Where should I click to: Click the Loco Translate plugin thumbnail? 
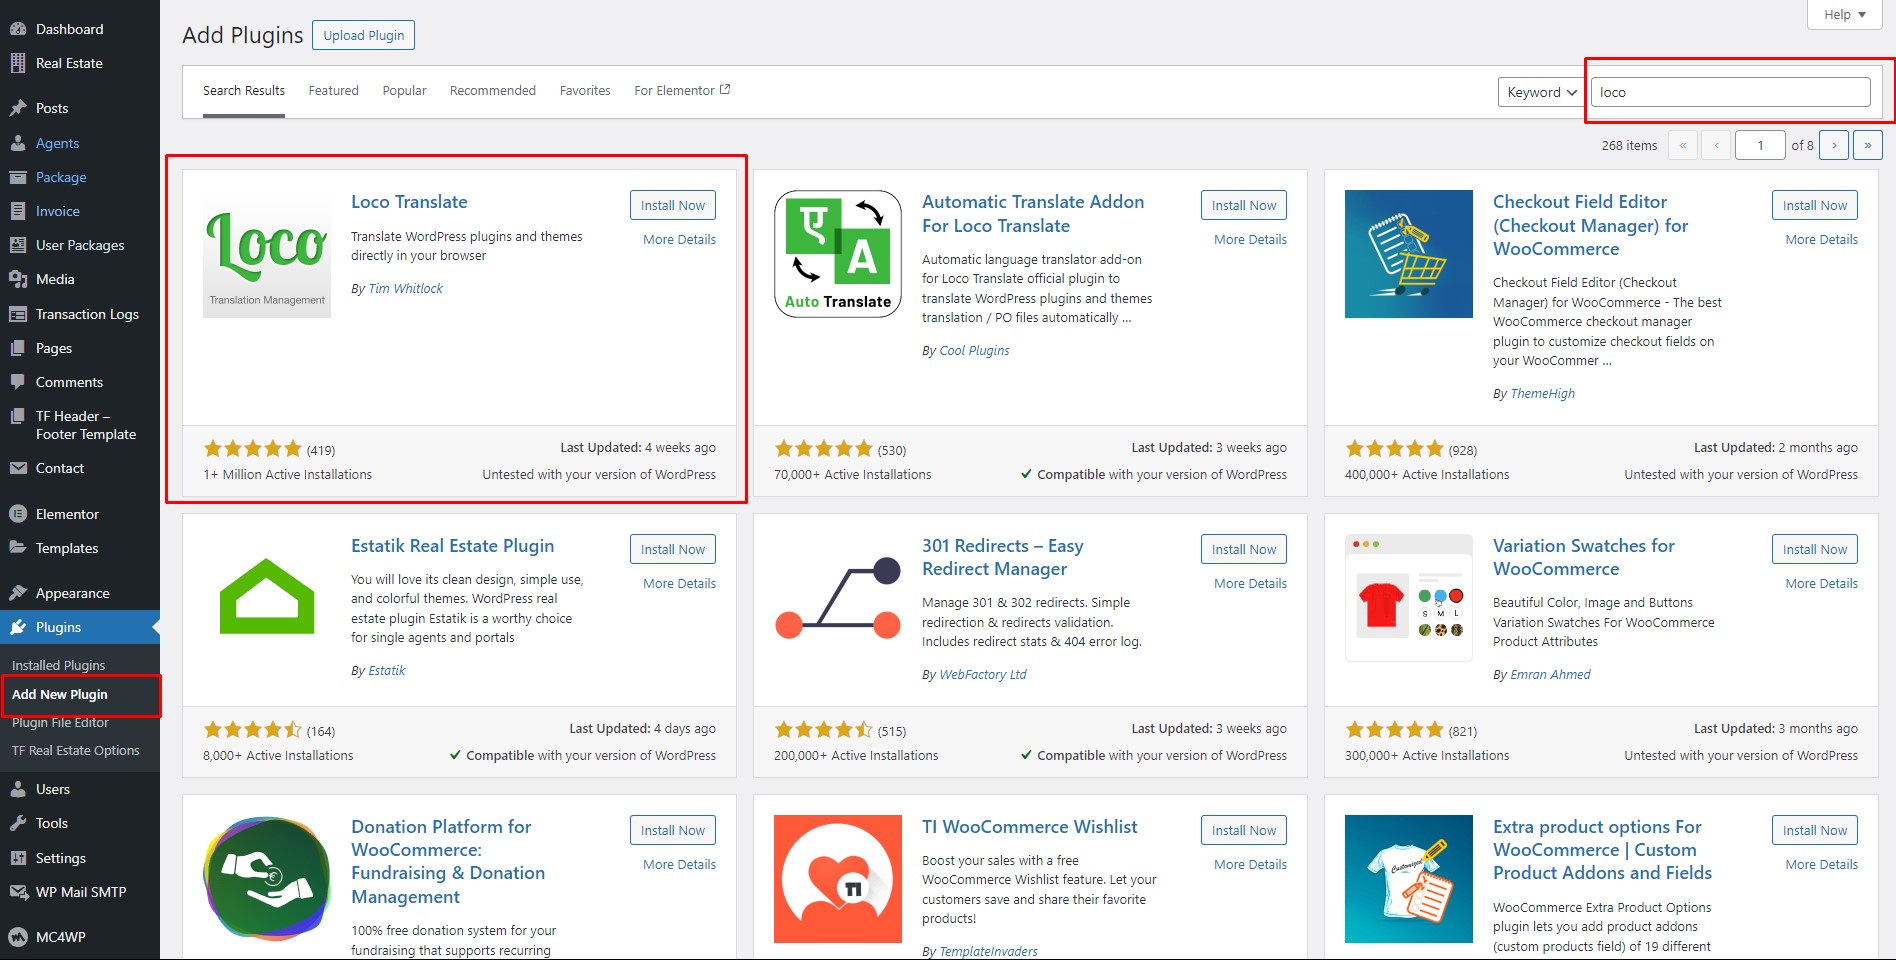point(267,254)
